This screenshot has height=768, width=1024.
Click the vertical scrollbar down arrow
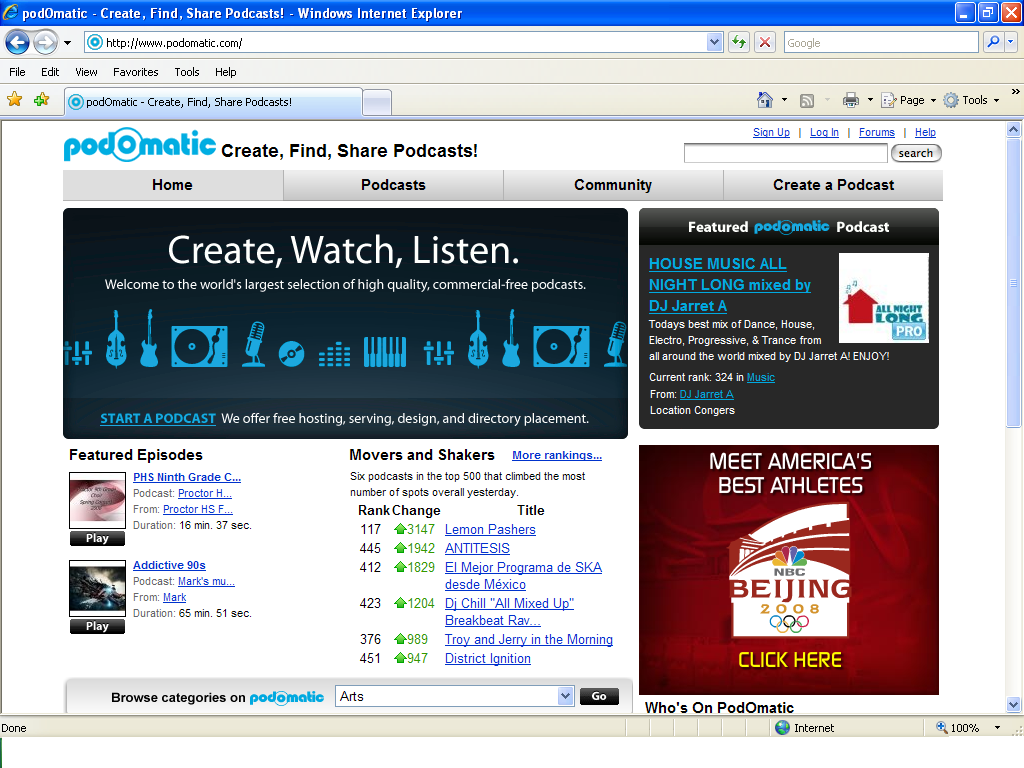[1014, 705]
